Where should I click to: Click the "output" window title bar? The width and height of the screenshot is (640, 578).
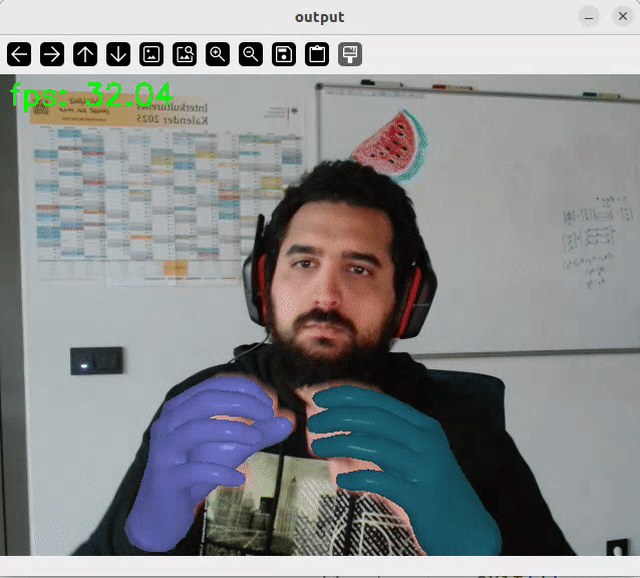pos(319,17)
